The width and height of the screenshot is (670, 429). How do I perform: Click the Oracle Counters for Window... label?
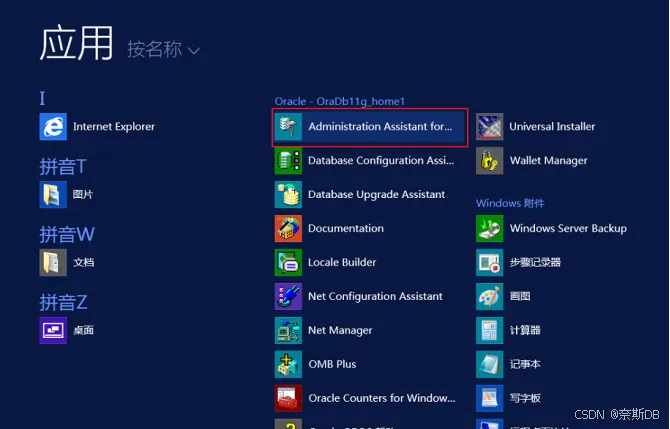[x=382, y=398]
